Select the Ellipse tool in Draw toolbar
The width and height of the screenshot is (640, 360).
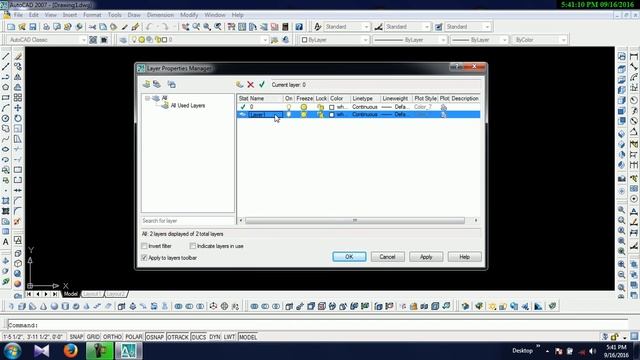pyautogui.click(x=6, y=149)
